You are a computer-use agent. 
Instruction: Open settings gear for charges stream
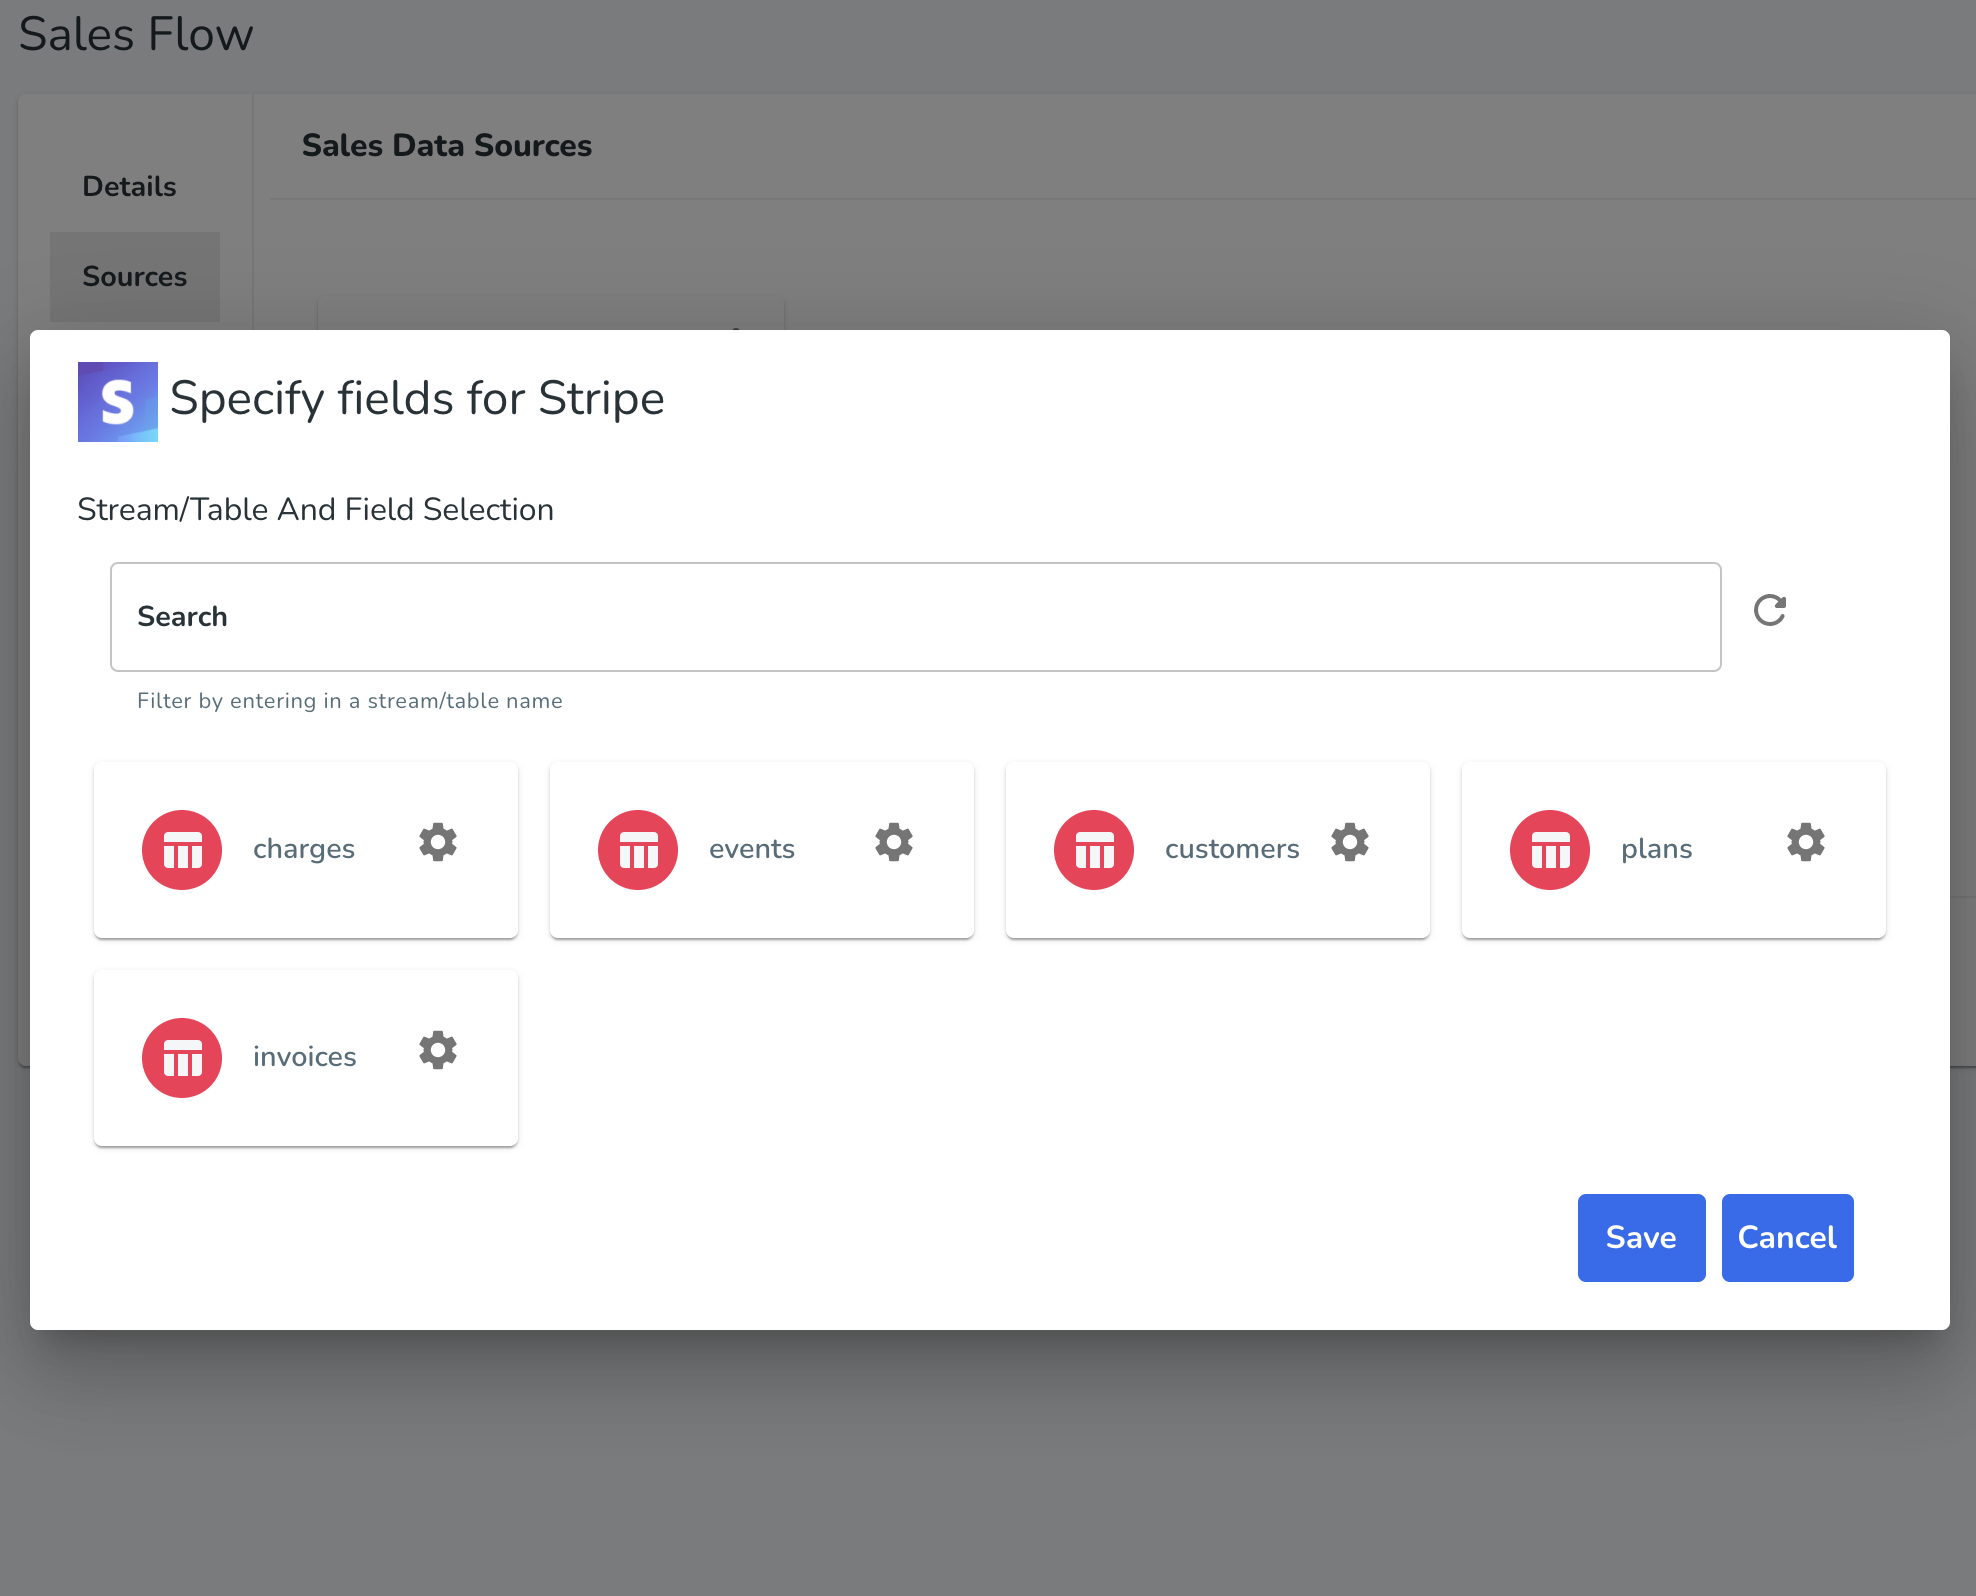tap(438, 843)
